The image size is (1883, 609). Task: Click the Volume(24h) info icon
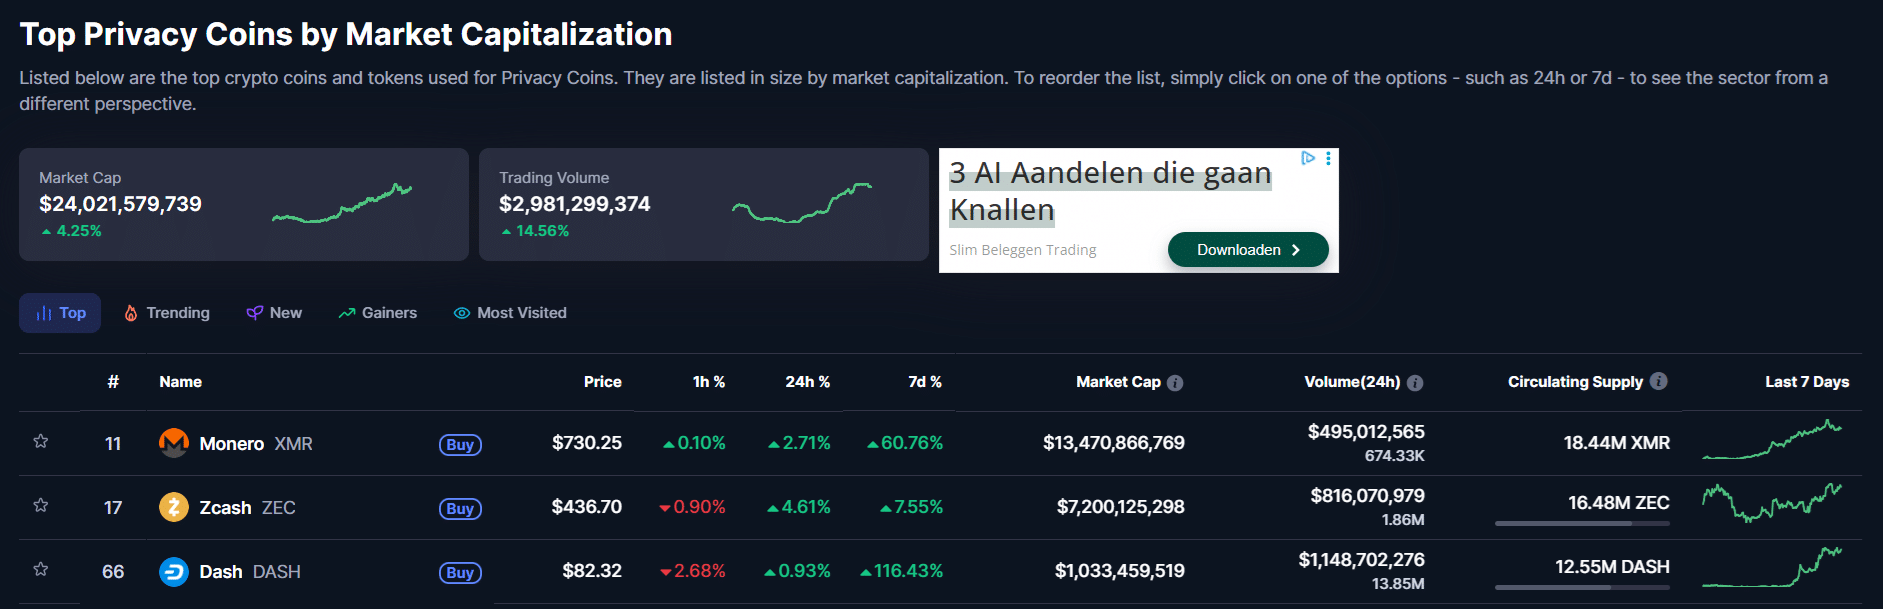point(1415,383)
